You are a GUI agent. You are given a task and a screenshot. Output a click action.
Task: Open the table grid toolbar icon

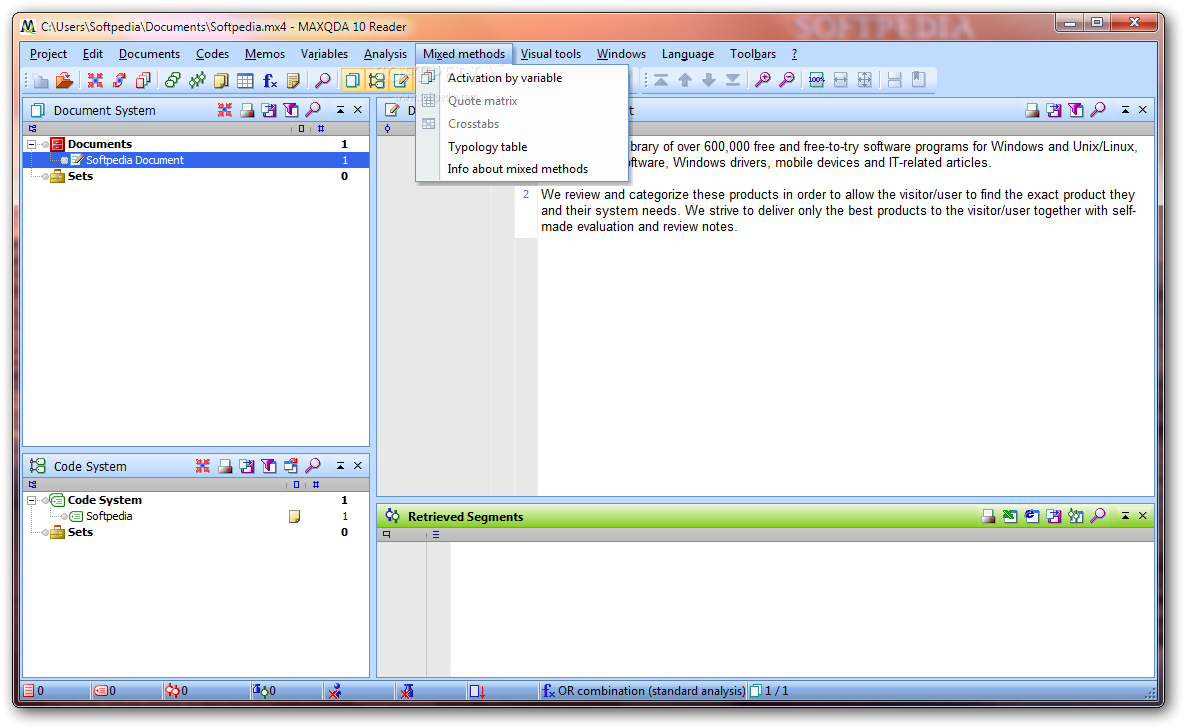pyautogui.click(x=246, y=80)
